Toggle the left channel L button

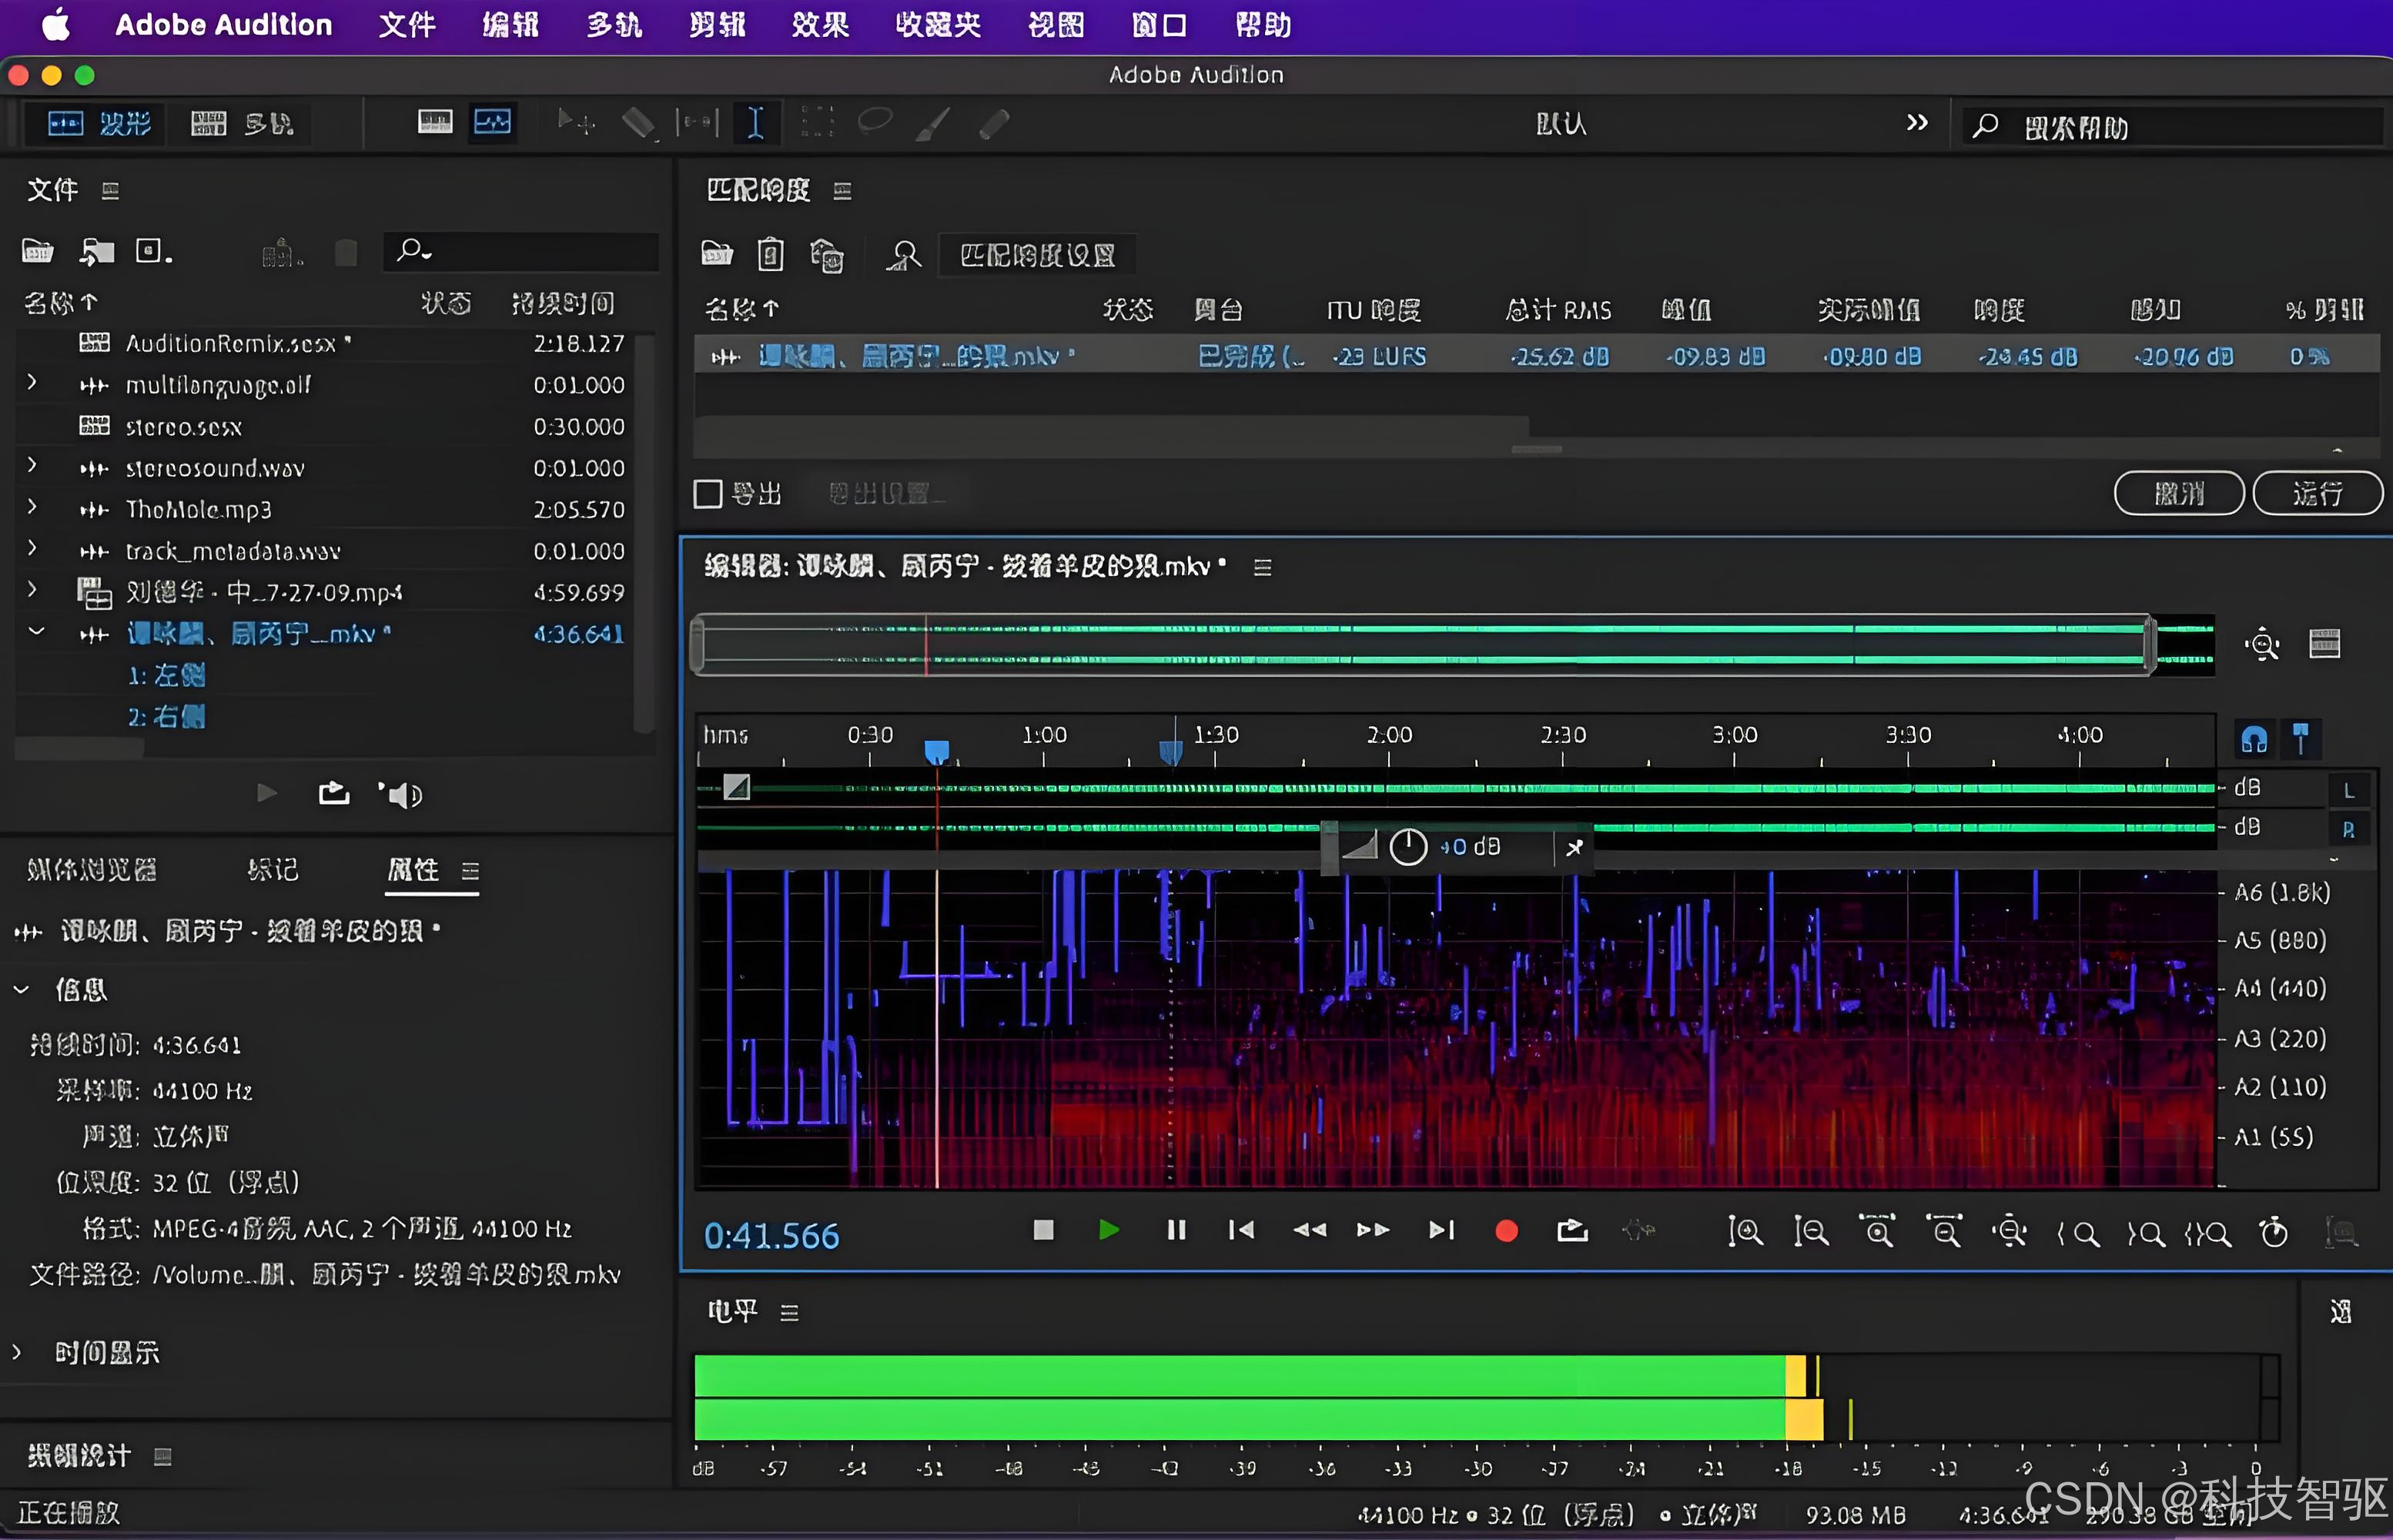2349,790
